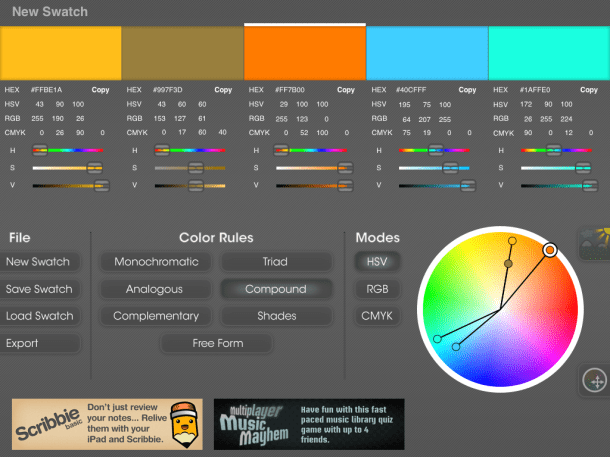The height and width of the screenshot is (457, 610).
Task: Switch mode to HSV
Action: click(x=377, y=262)
